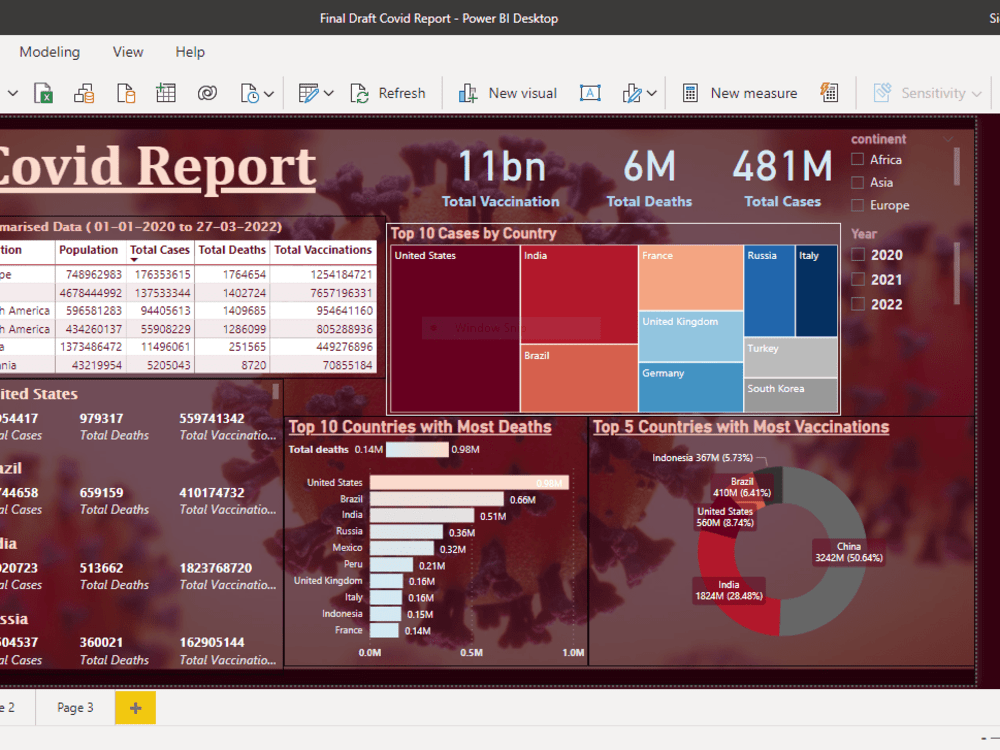Check the Europe continent slicer
This screenshot has height=750, width=1000.
[856, 205]
